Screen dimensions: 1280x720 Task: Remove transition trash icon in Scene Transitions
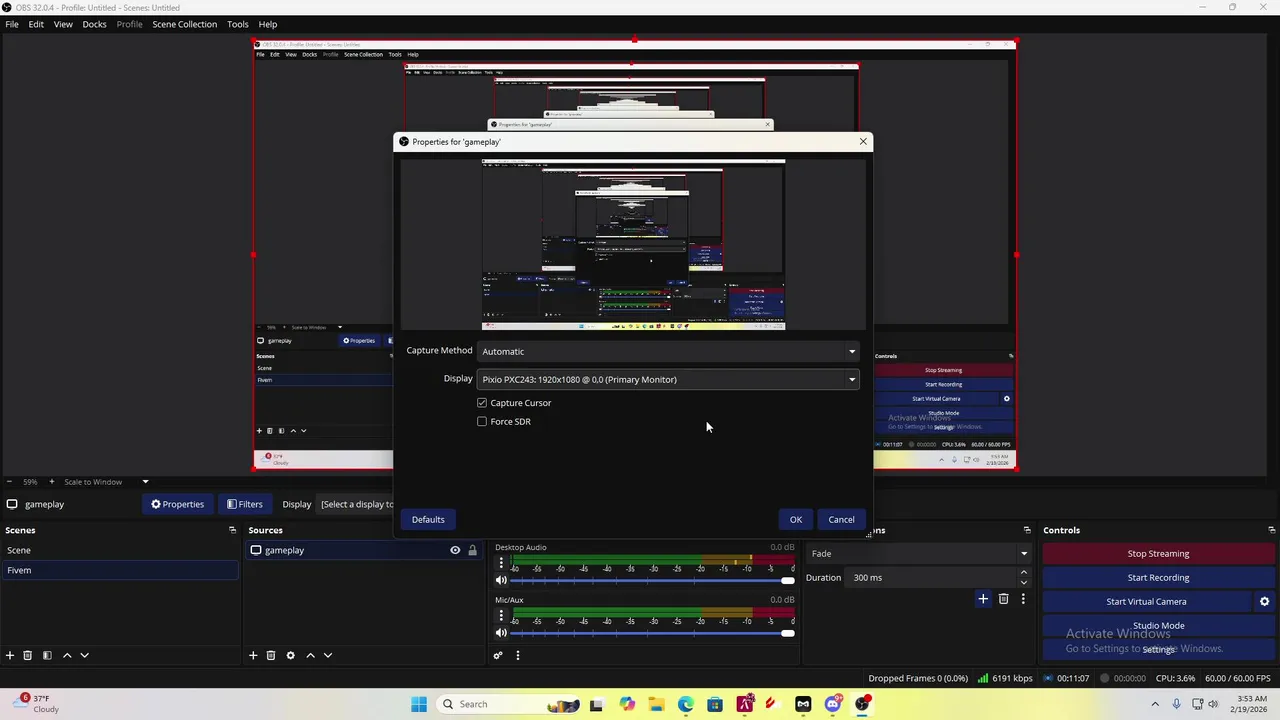tap(1004, 599)
